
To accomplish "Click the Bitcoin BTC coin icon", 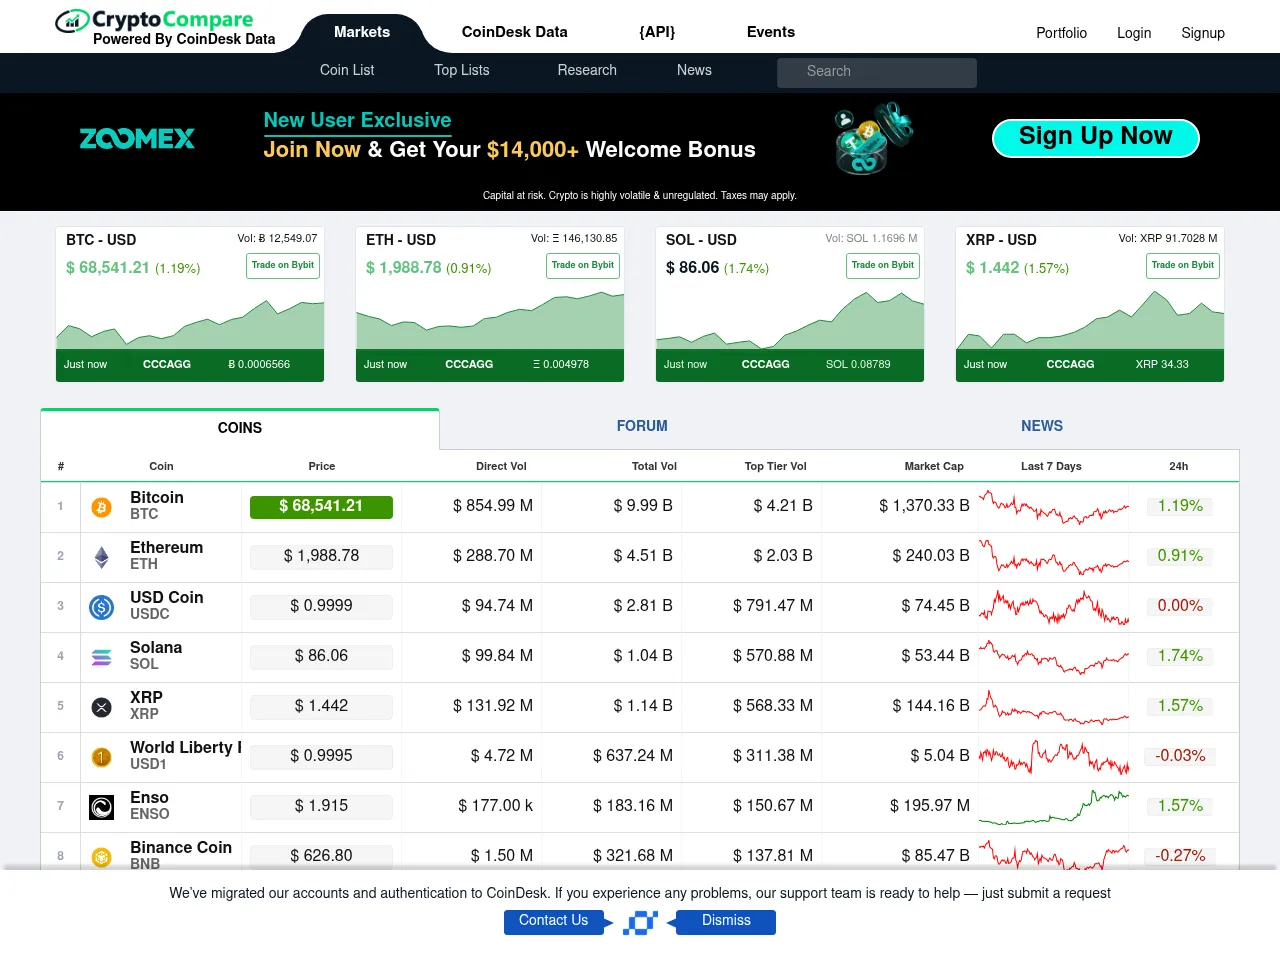I will (x=101, y=507).
